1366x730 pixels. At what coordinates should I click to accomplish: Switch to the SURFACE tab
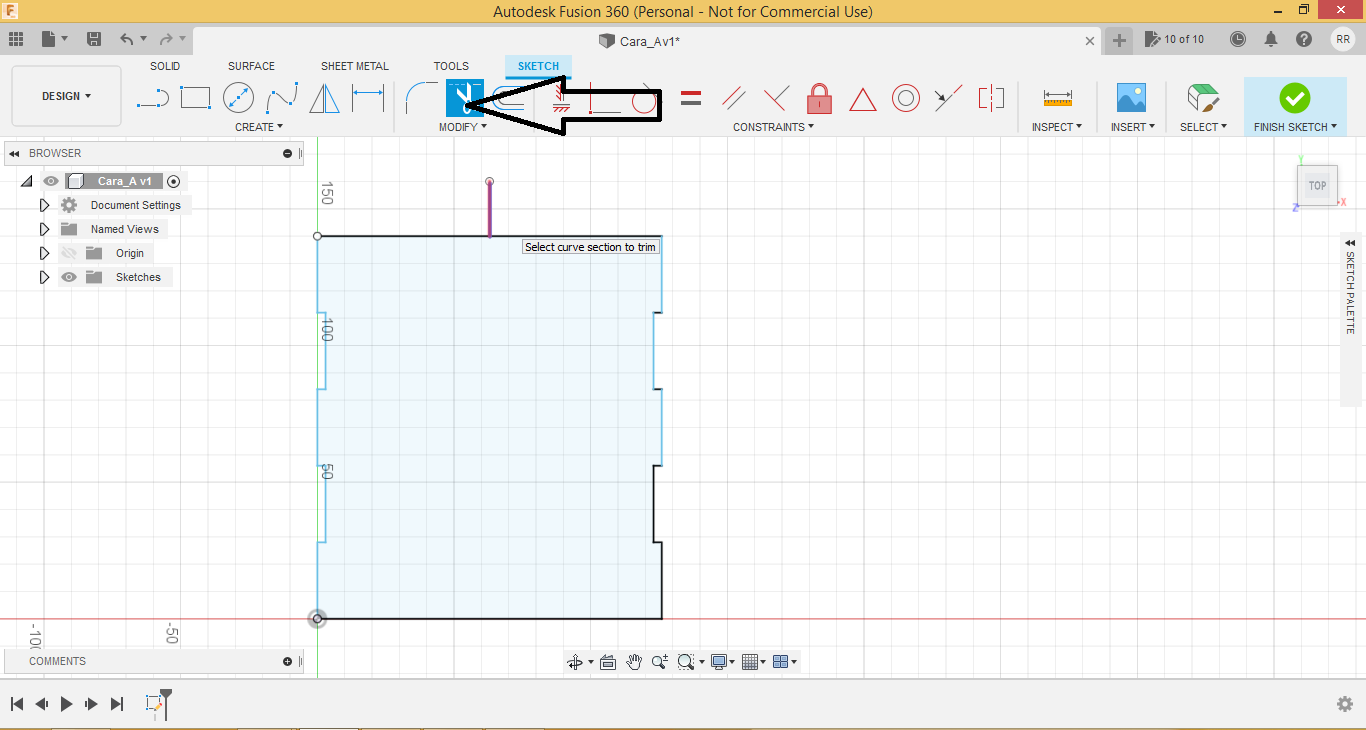click(x=251, y=66)
